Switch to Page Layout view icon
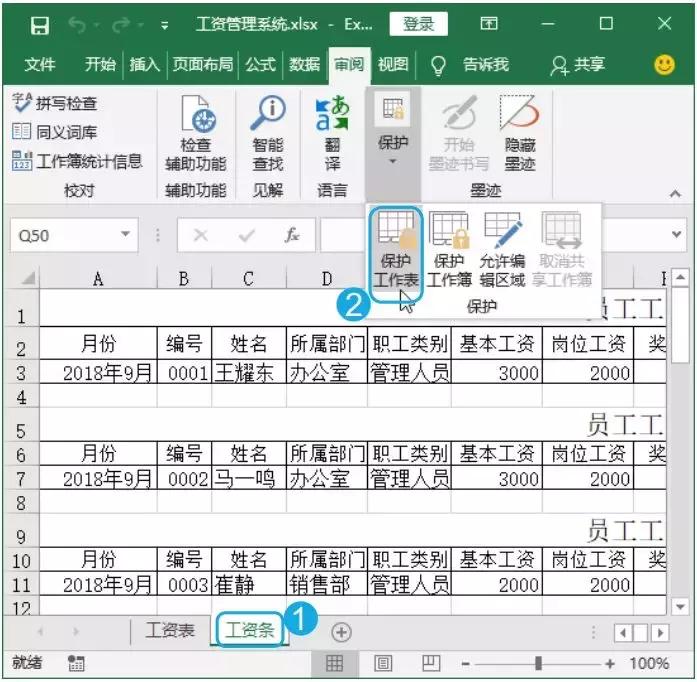The width and height of the screenshot is (697, 682). click(x=383, y=663)
